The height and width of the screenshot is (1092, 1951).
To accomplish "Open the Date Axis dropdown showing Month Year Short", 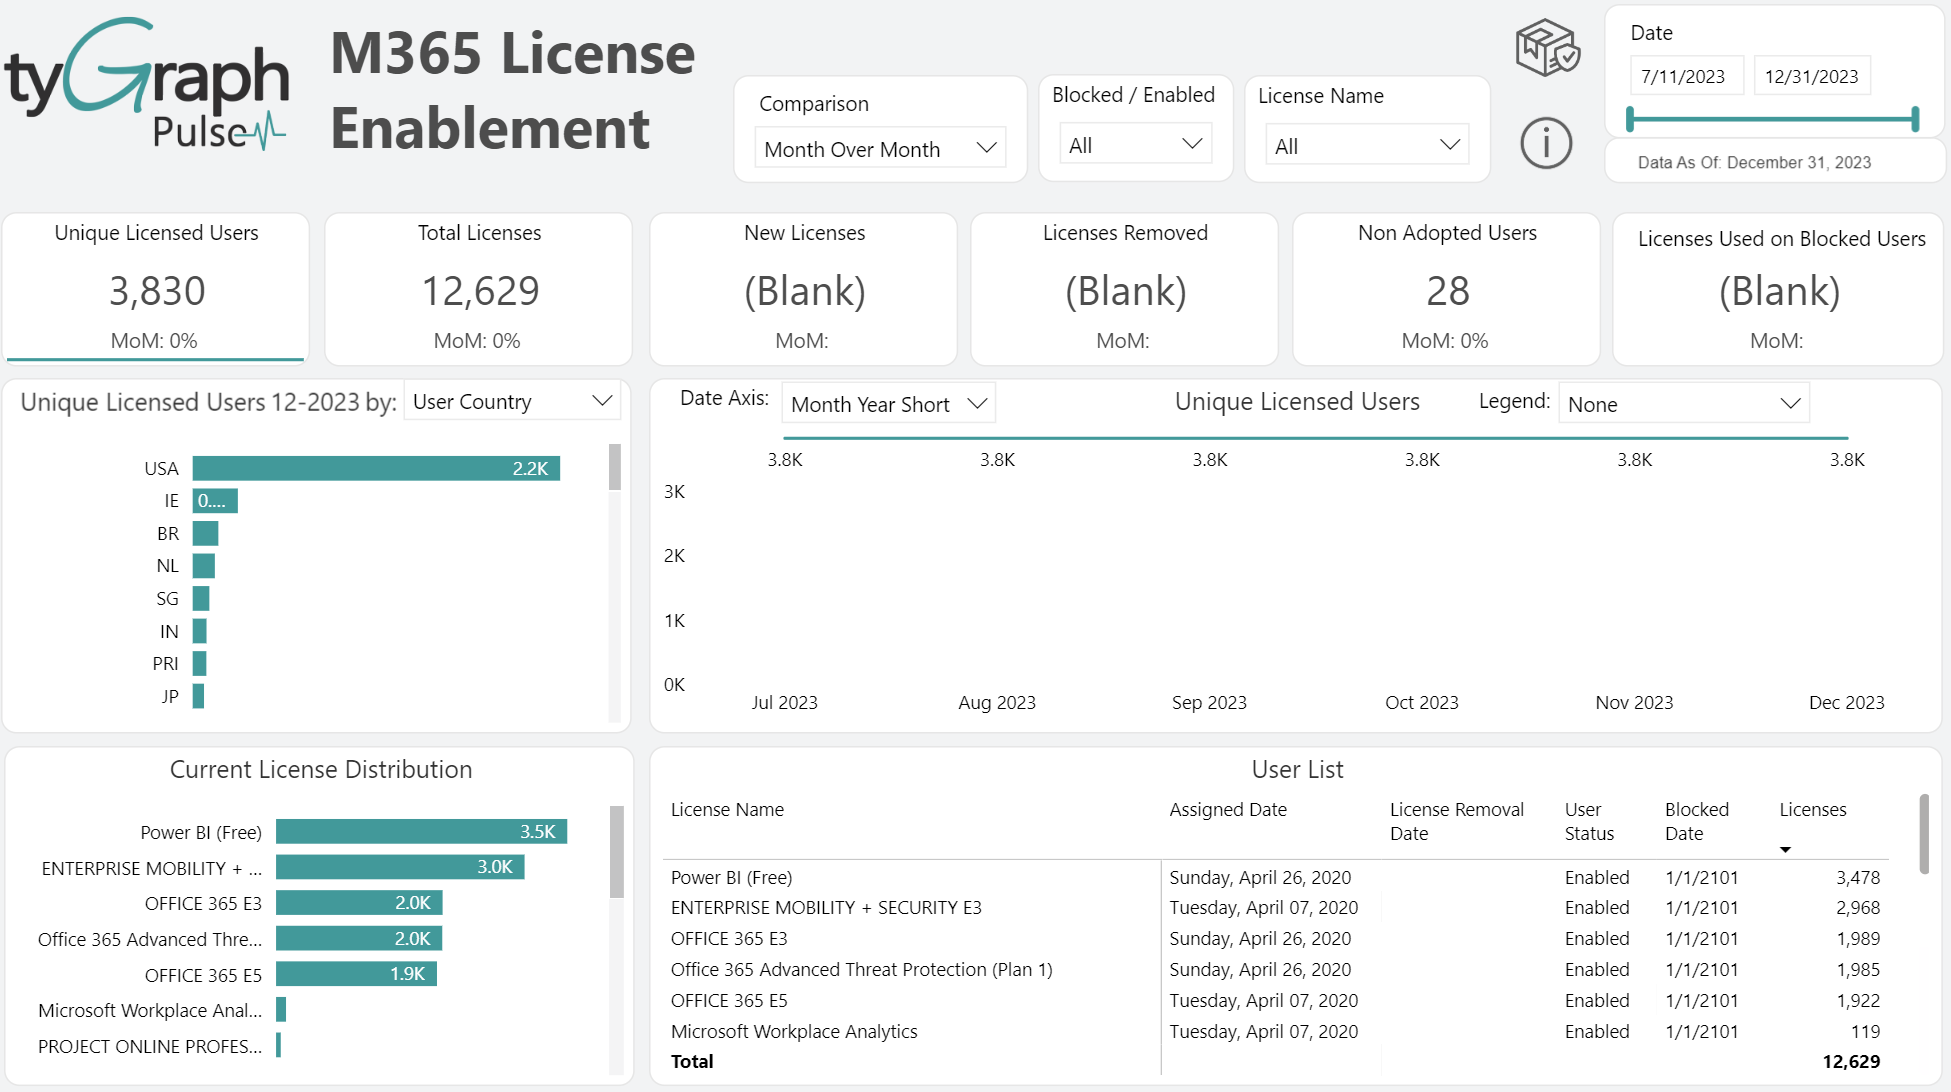I will coord(887,403).
